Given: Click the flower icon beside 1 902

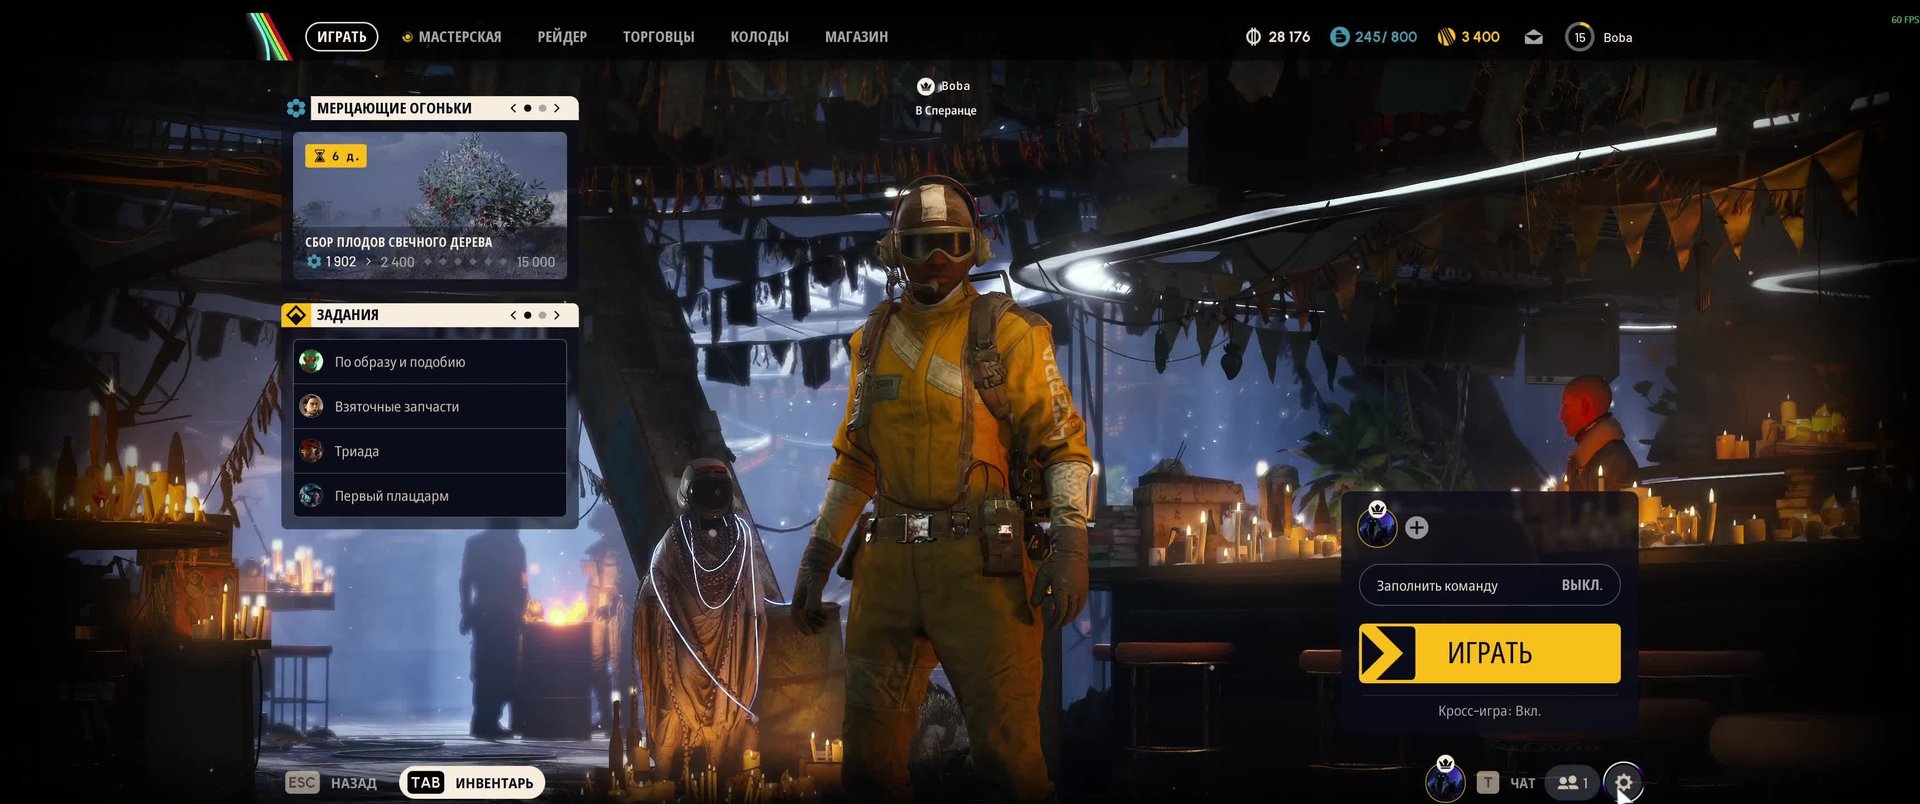Looking at the screenshot, I should (x=314, y=262).
